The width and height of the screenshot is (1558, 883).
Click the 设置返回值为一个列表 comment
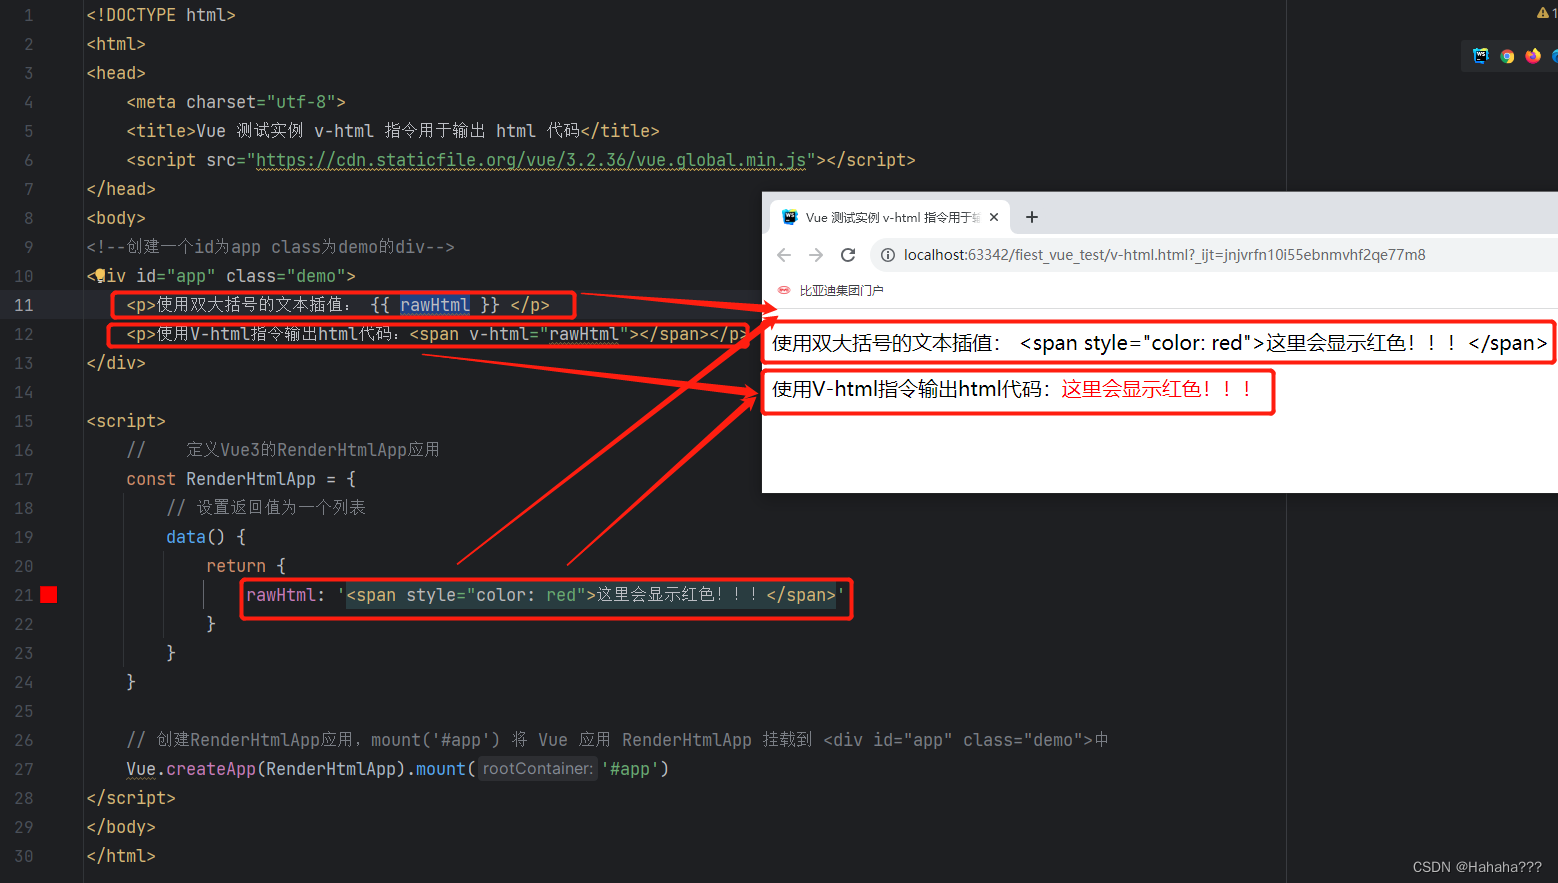click(266, 508)
